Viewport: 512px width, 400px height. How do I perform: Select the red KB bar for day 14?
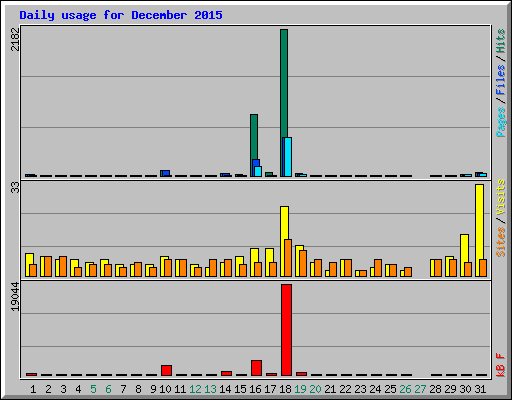click(226, 373)
